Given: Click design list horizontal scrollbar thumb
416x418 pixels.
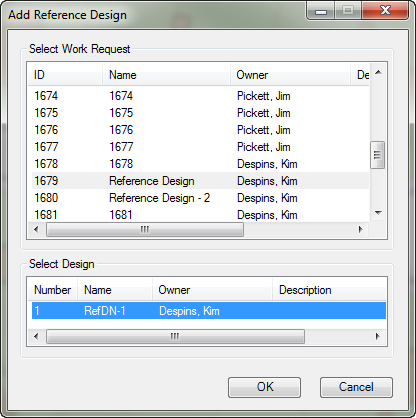Looking at the screenshot, I should [175, 336].
